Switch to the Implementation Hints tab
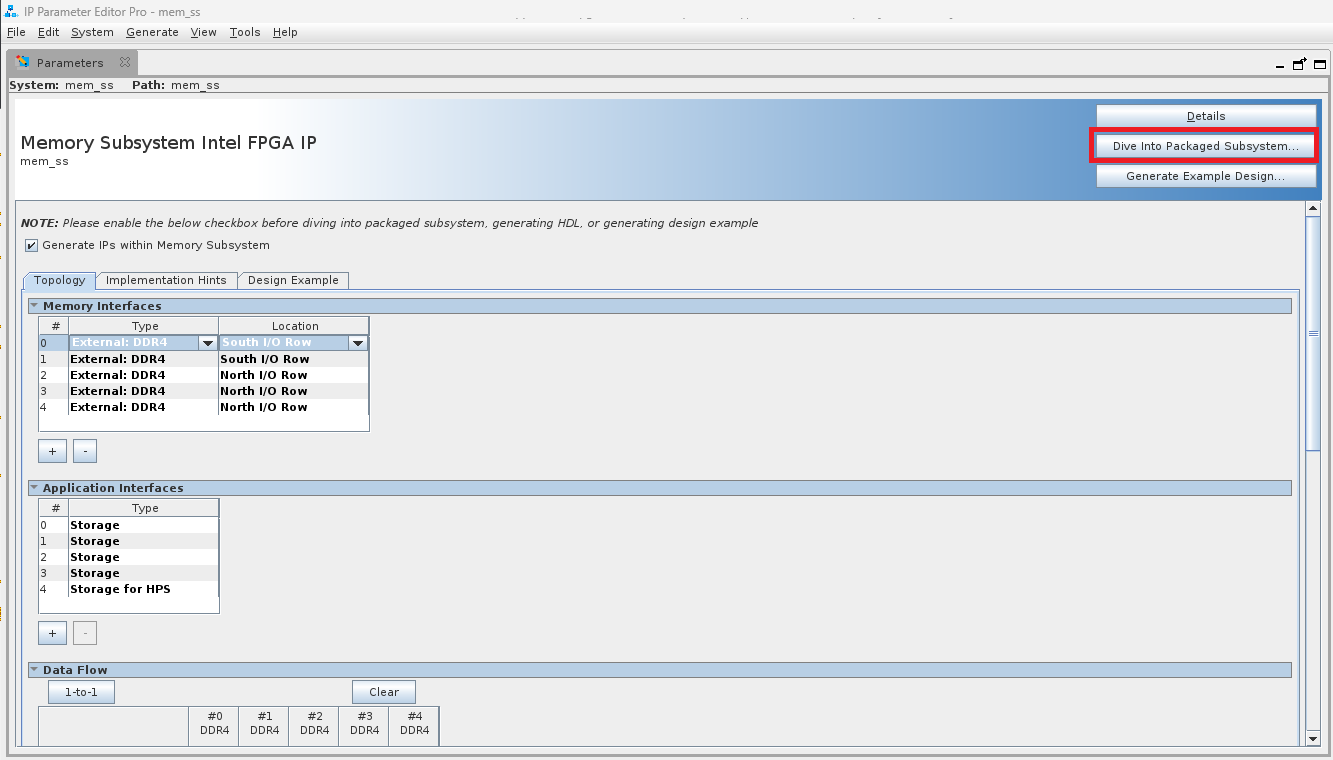Viewport: 1333px width, 760px height. tap(166, 280)
